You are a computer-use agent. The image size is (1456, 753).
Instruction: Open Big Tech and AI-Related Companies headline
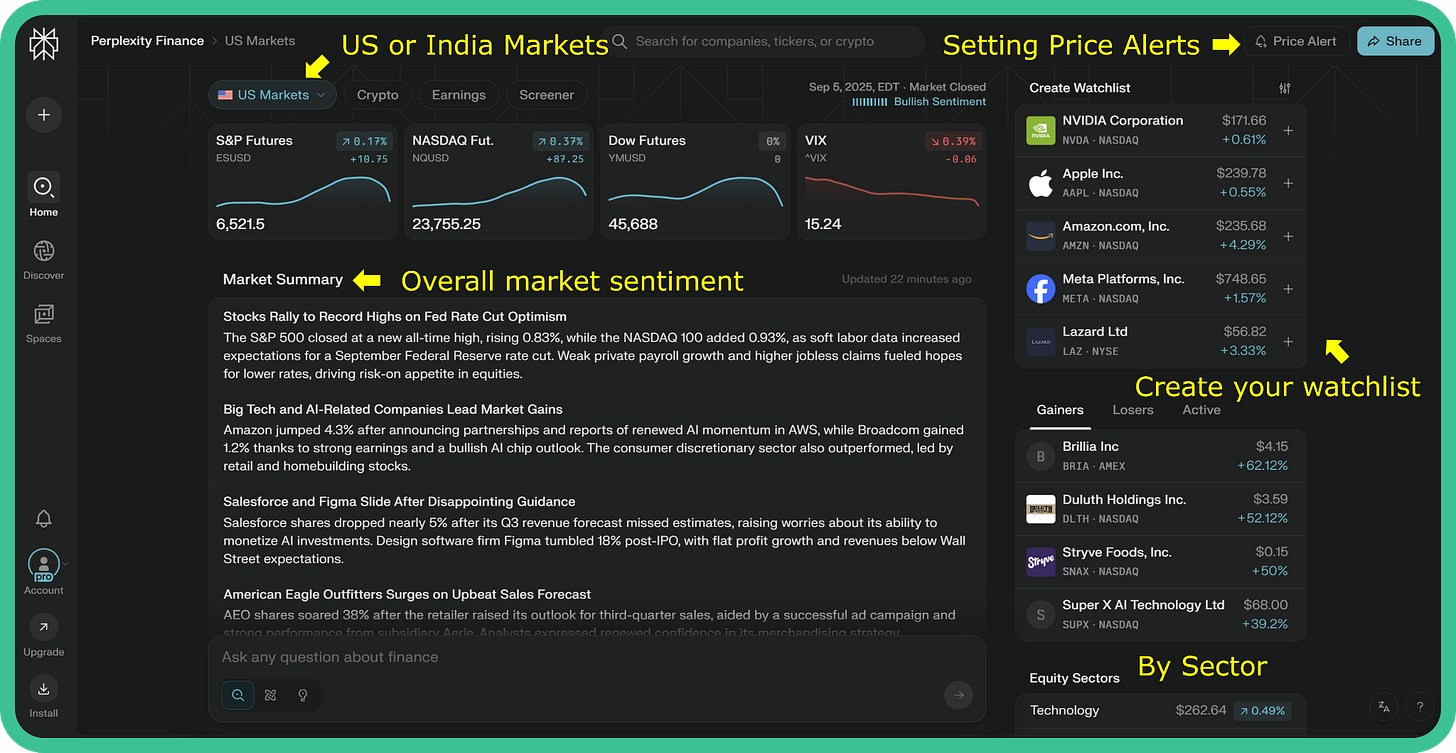[x=393, y=409]
